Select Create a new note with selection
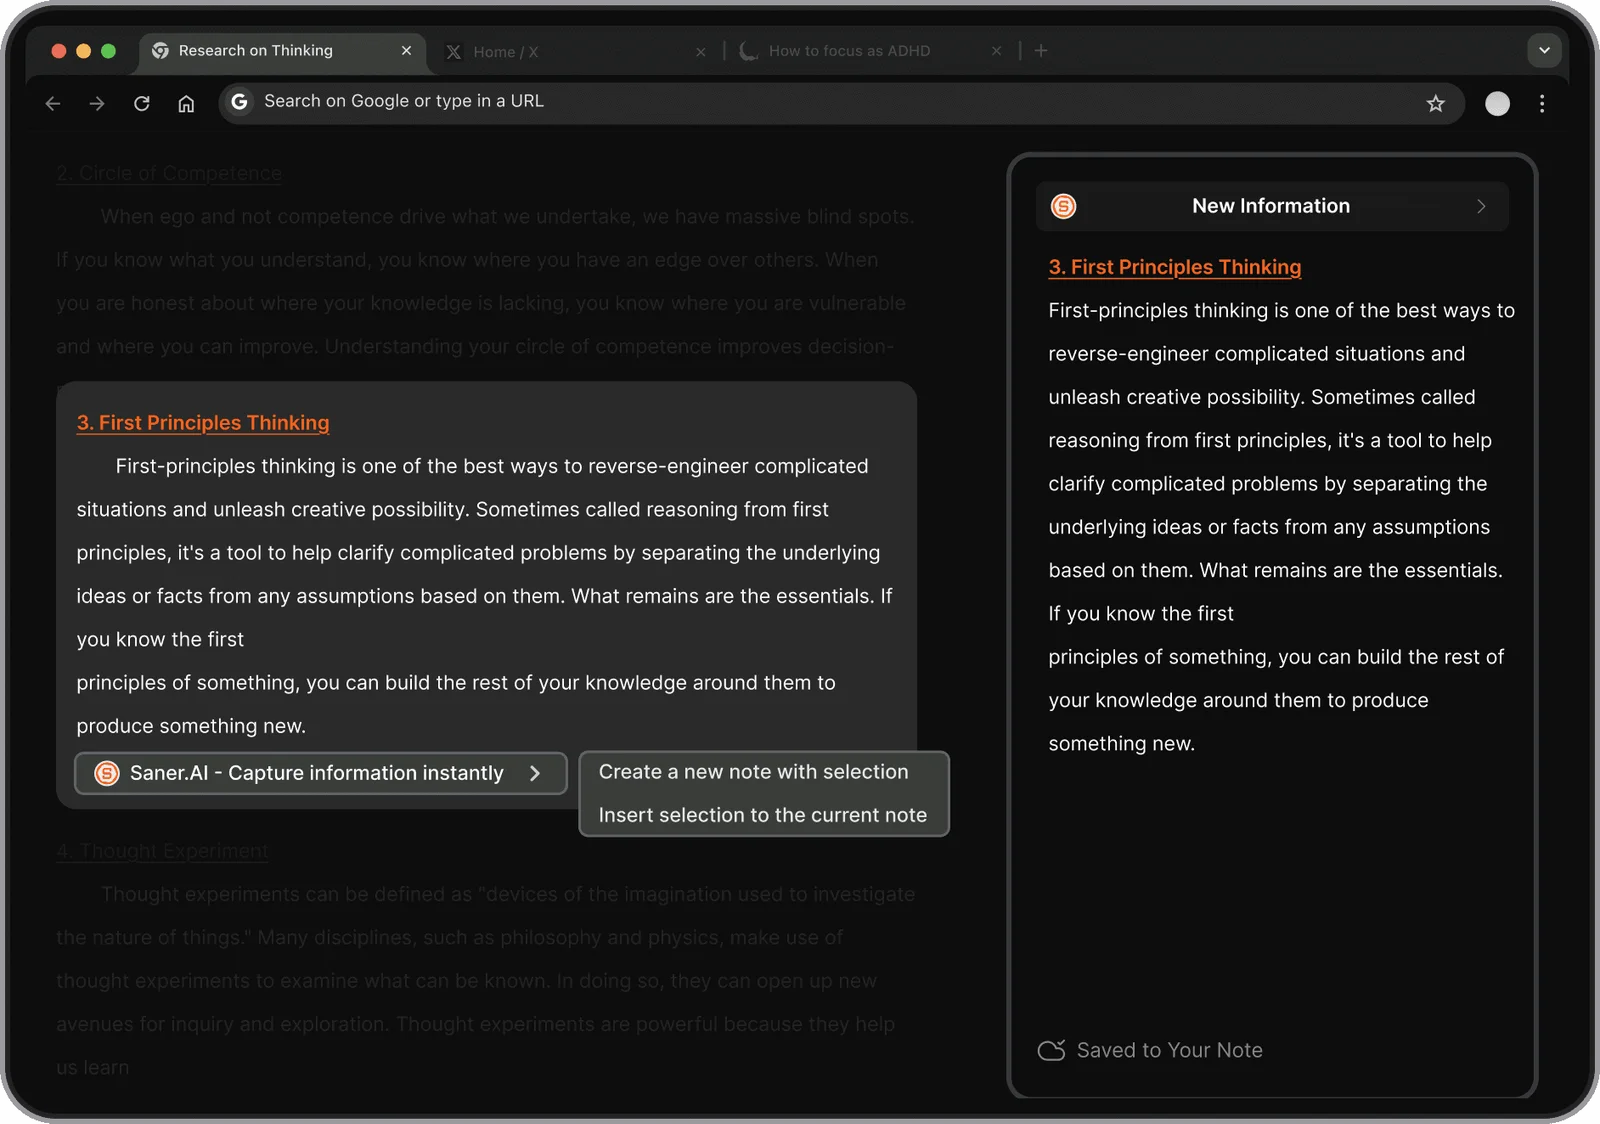 pyautogui.click(x=752, y=771)
